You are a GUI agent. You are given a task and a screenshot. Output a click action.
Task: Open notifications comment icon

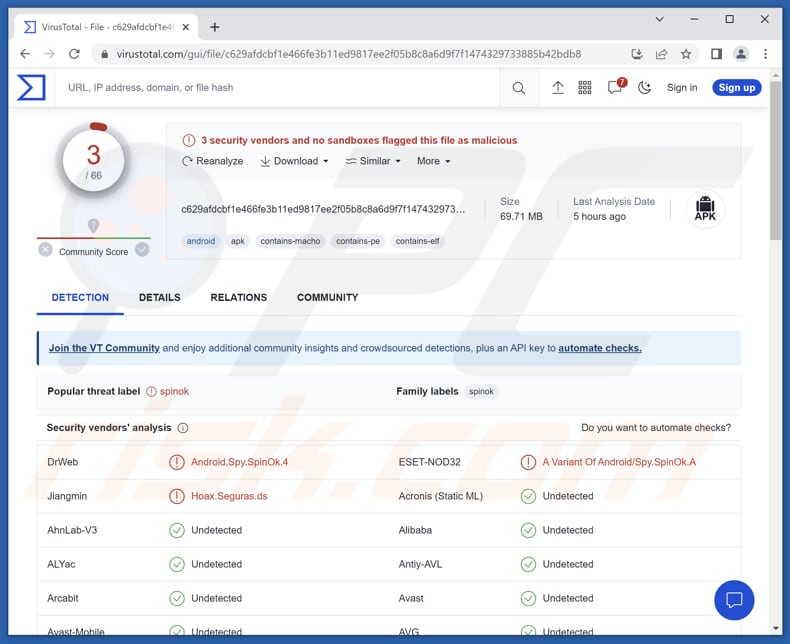[616, 87]
